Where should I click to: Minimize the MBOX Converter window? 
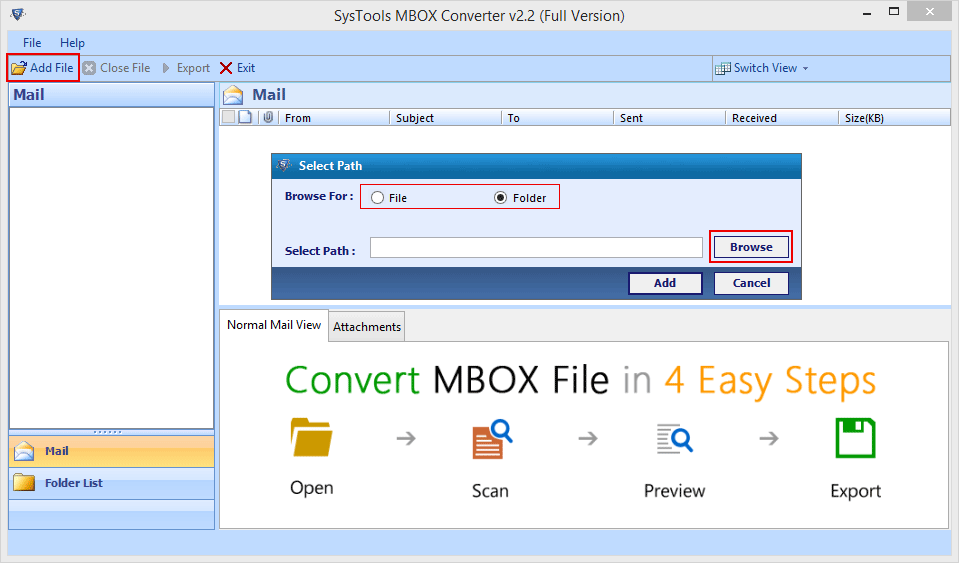(867, 13)
